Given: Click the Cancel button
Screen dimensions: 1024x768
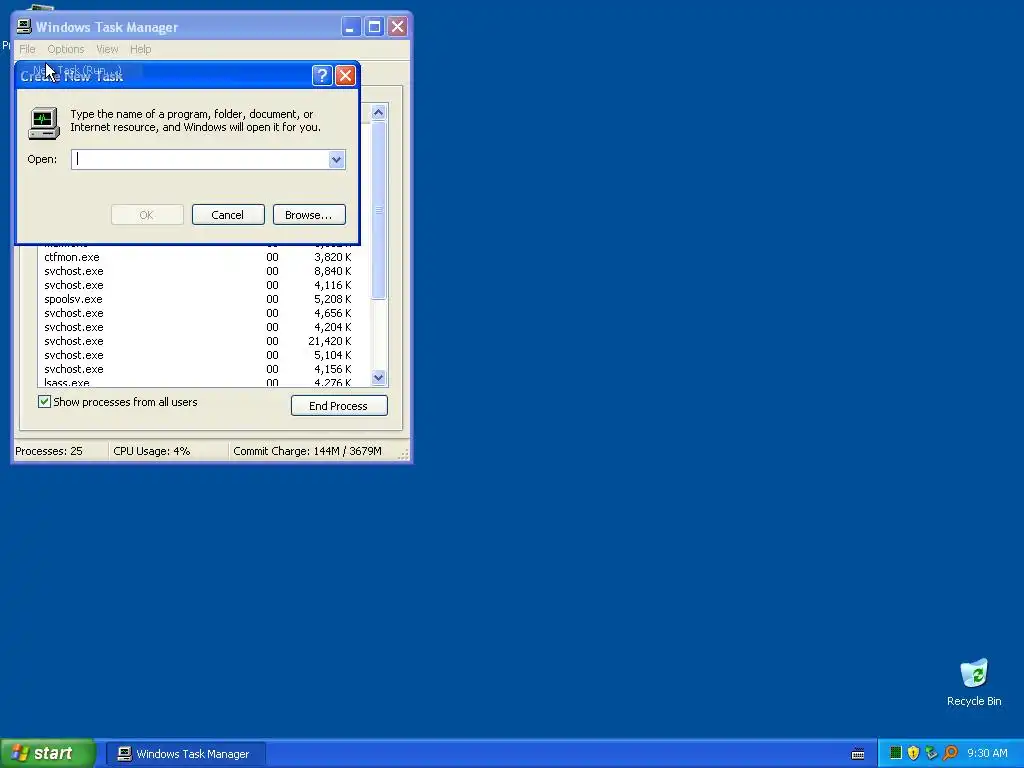Looking at the screenshot, I should (228, 215).
